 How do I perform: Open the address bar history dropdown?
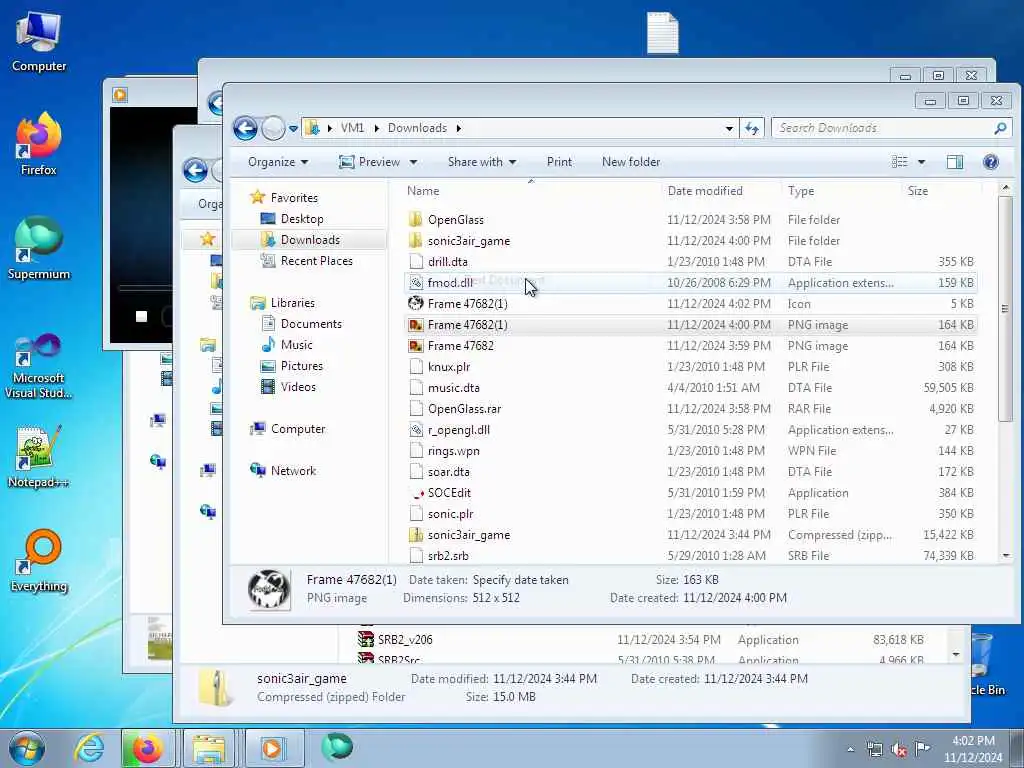(729, 129)
